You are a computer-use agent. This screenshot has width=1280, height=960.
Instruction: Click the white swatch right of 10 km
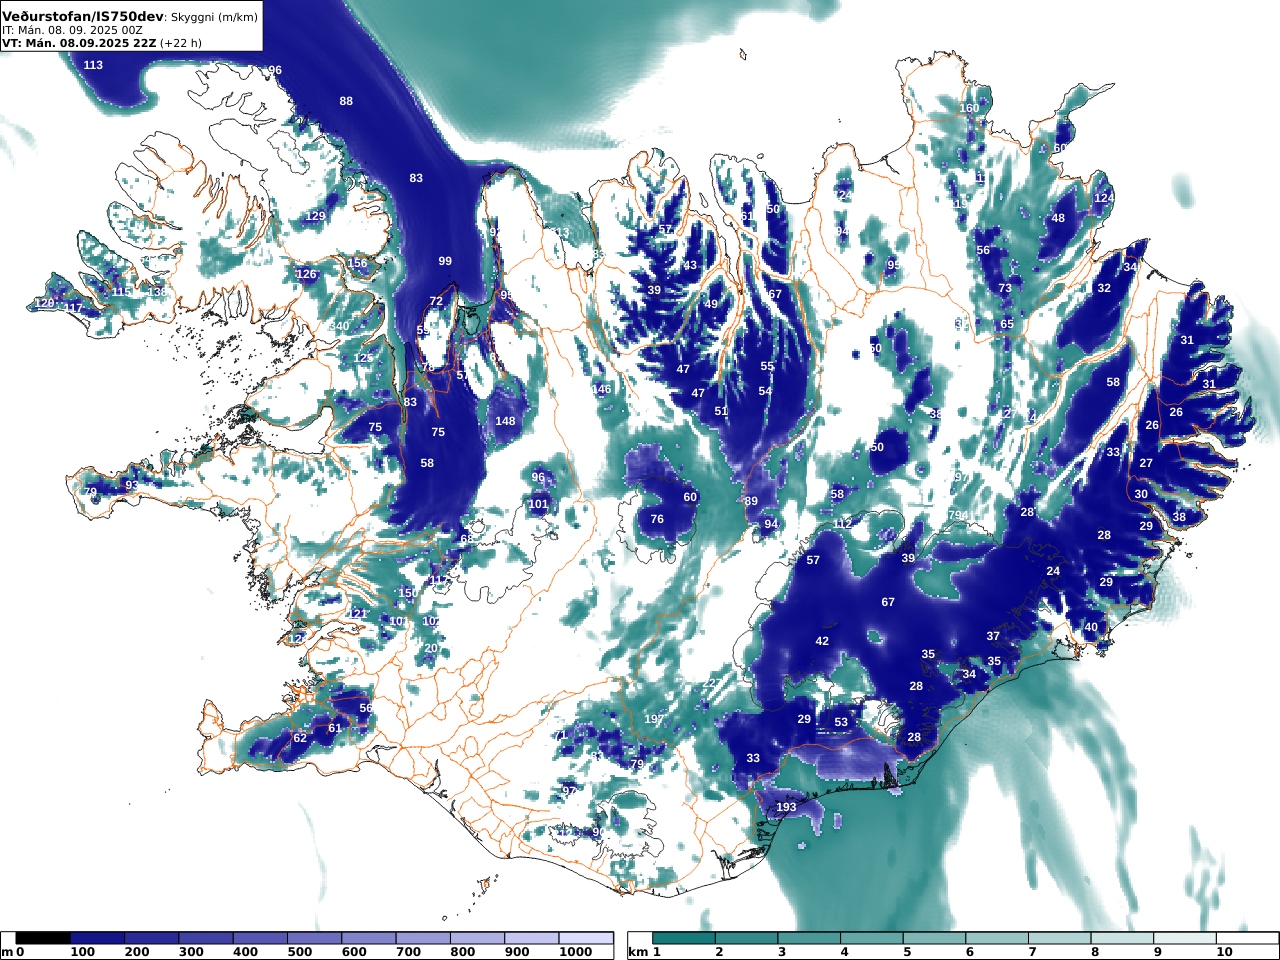[x=1247, y=938]
